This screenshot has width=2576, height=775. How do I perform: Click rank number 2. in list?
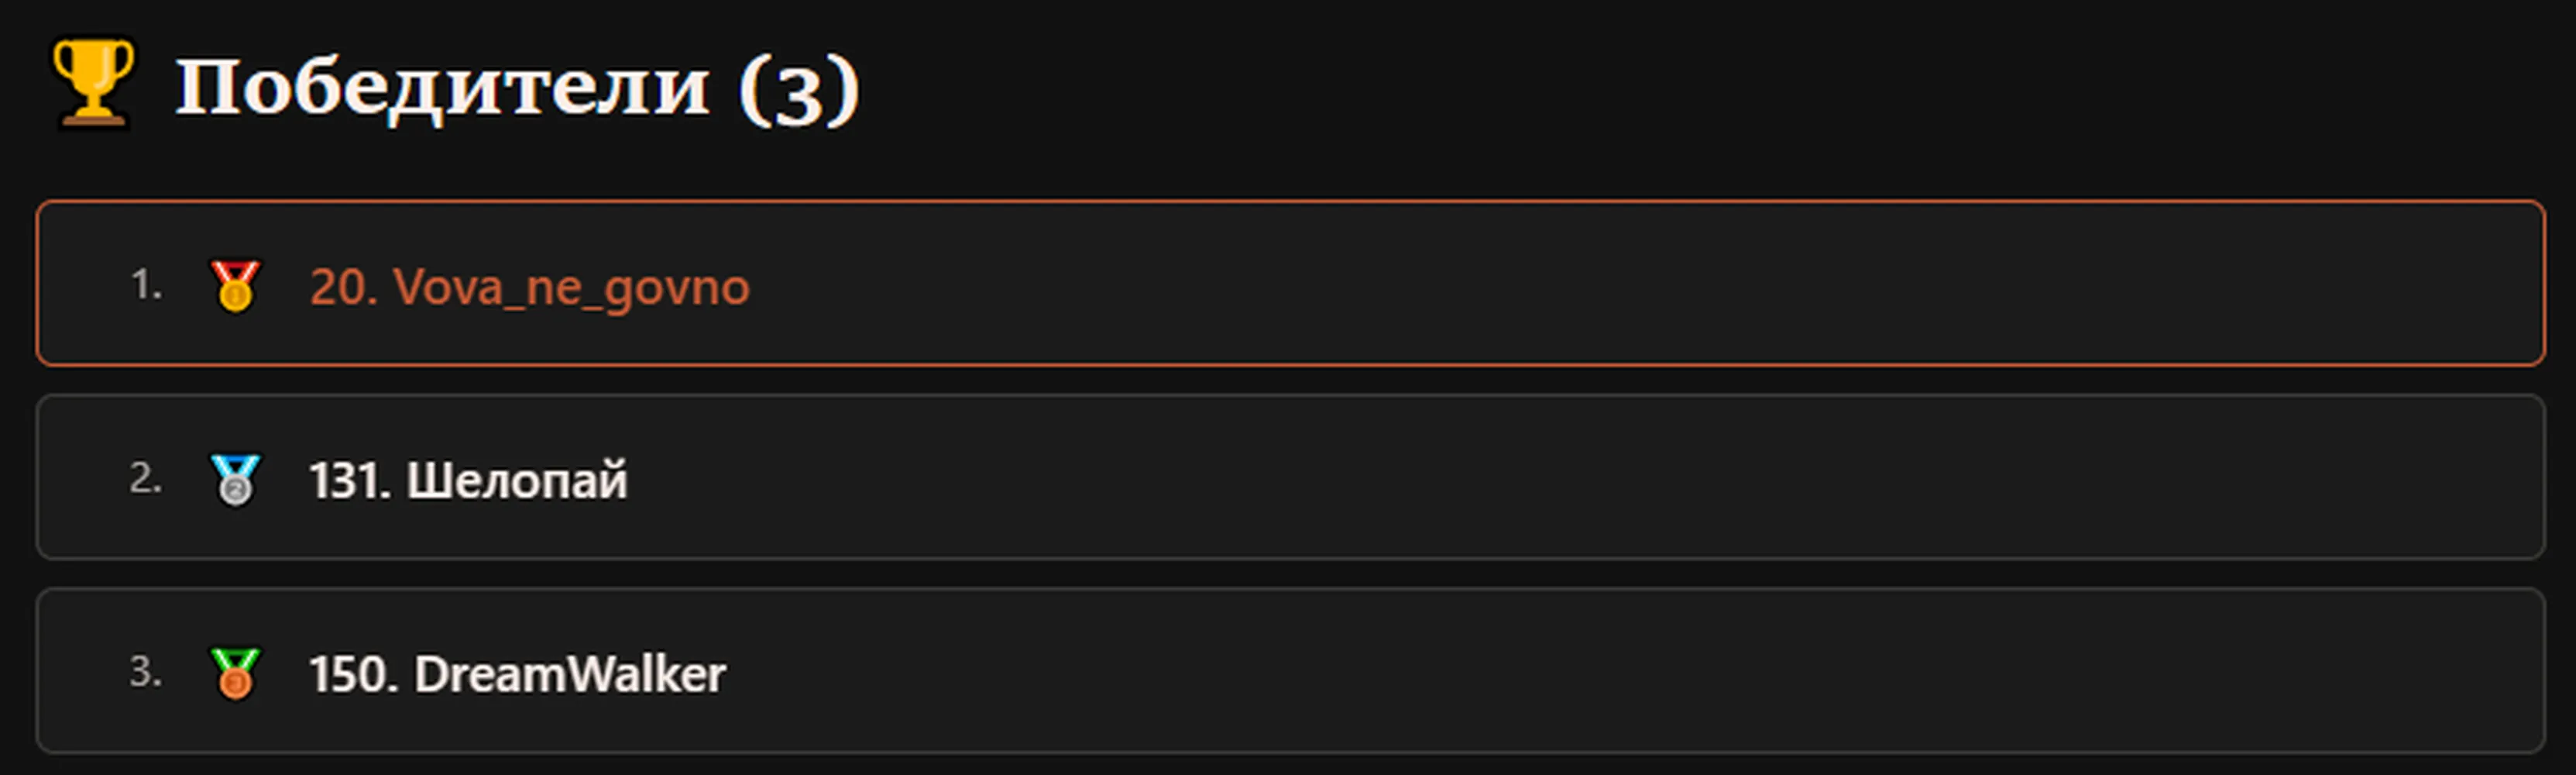145,478
